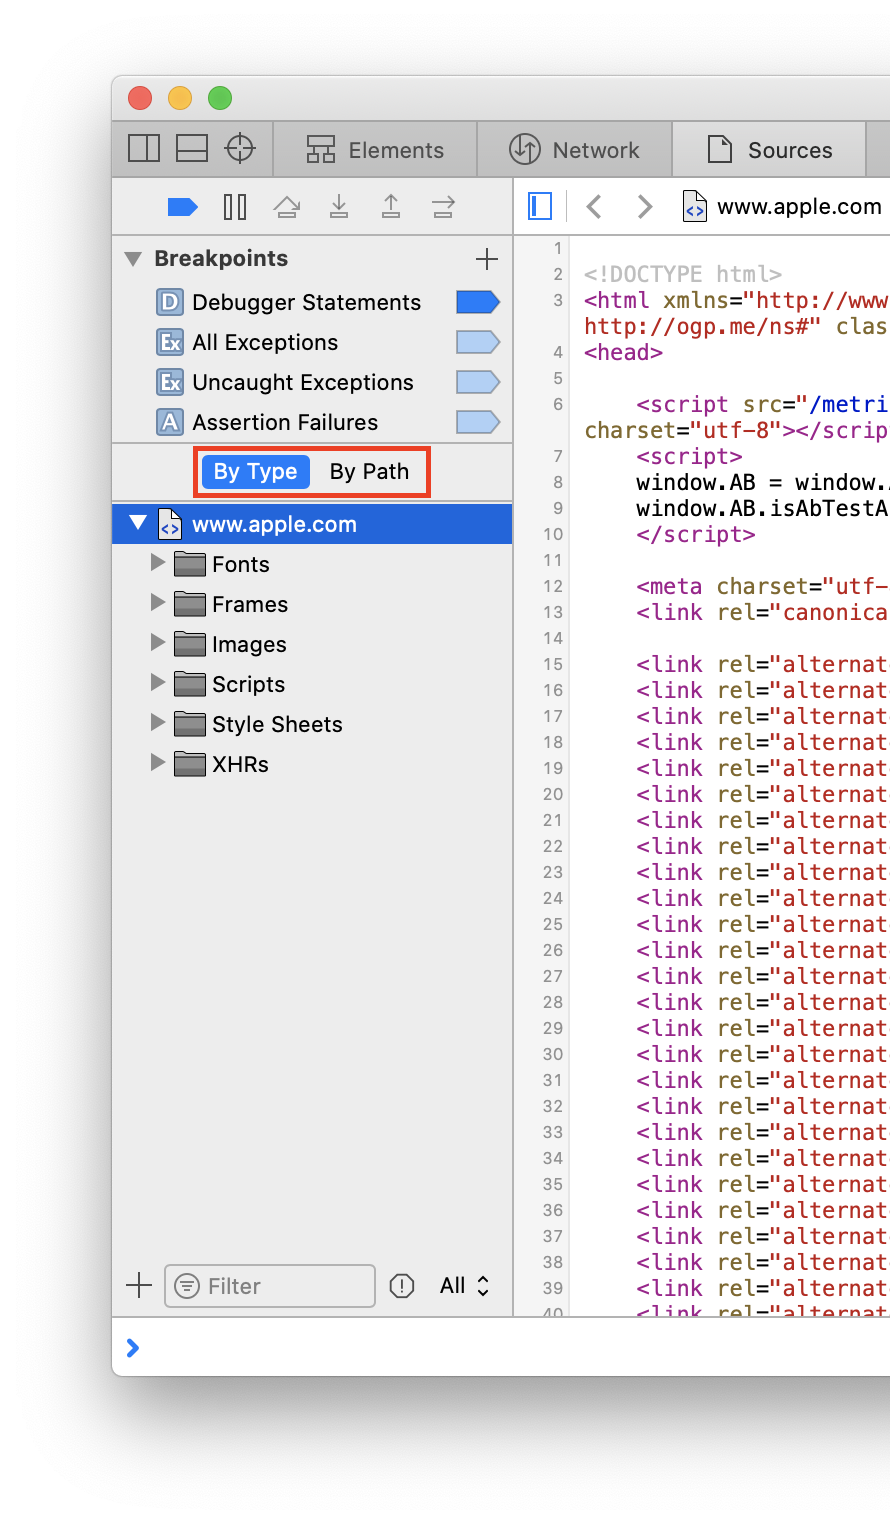Enable the All Exceptions breakpoint

[x=477, y=342]
